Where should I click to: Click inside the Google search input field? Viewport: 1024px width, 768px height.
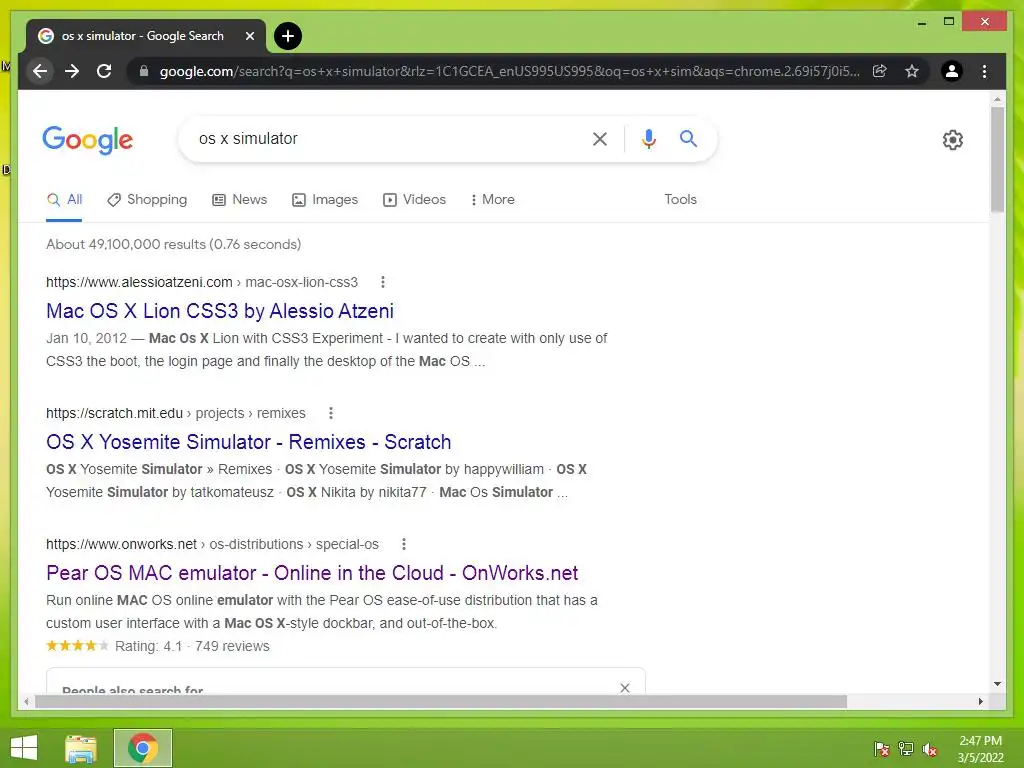point(389,138)
